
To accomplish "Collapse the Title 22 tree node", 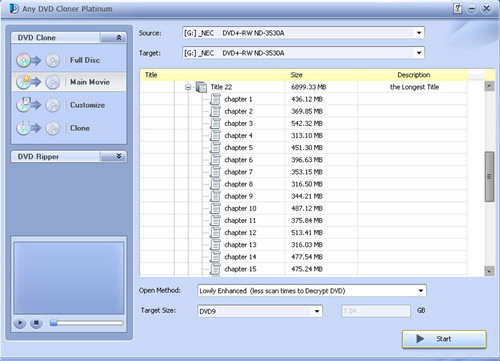I will point(188,87).
